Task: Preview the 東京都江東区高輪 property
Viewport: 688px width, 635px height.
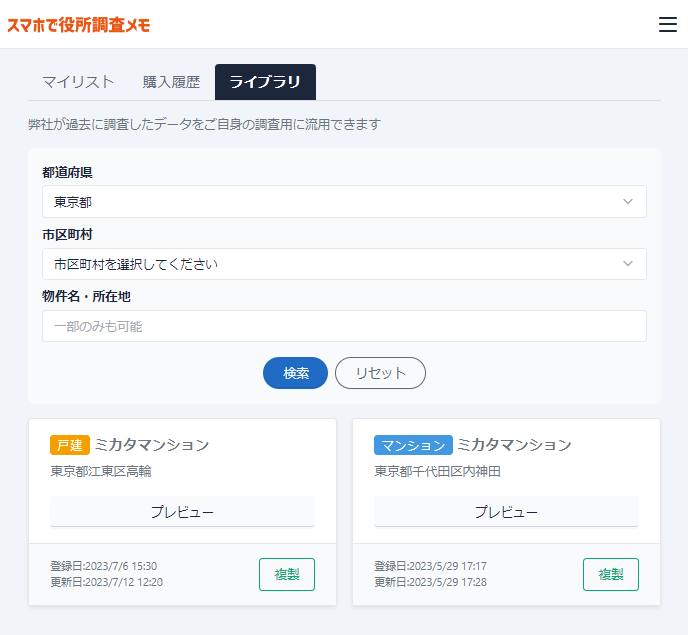Action: tap(182, 512)
